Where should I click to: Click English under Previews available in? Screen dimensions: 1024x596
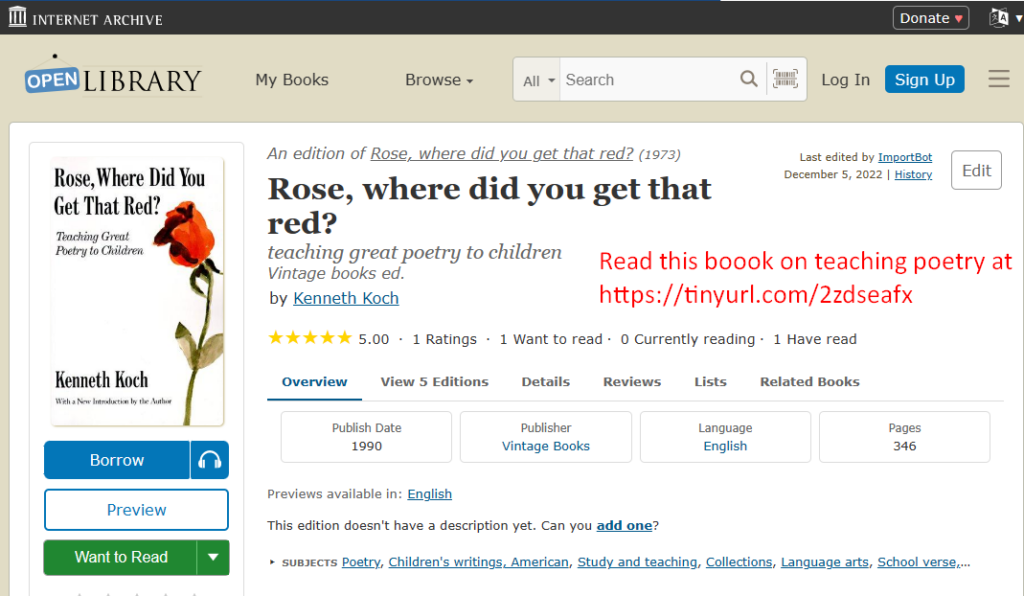click(430, 494)
